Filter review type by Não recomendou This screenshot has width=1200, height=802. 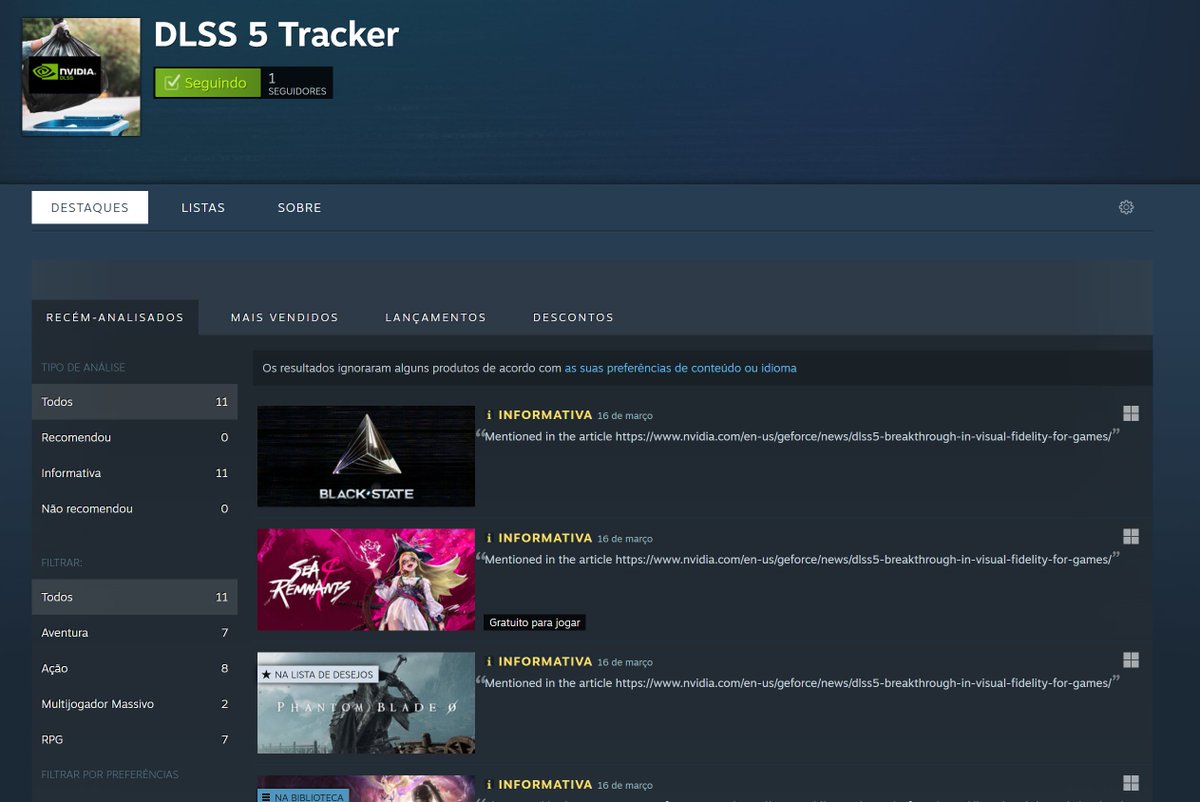(x=135, y=509)
